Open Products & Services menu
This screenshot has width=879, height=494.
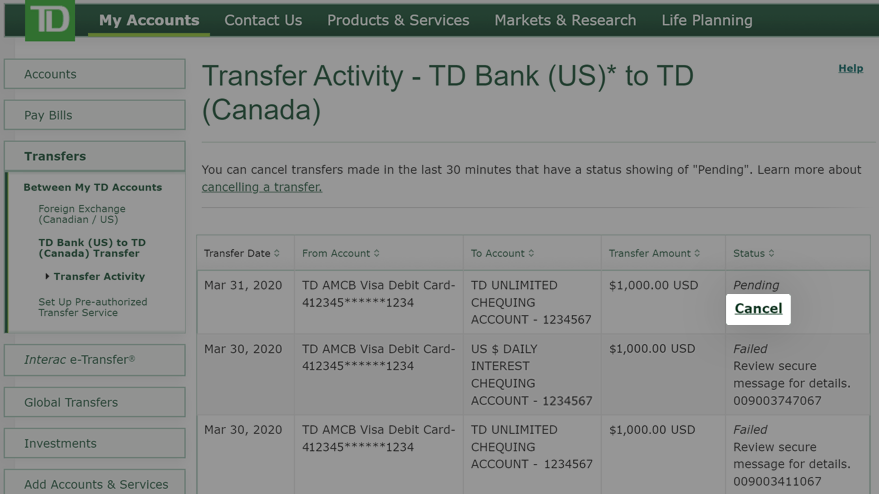[x=398, y=20]
